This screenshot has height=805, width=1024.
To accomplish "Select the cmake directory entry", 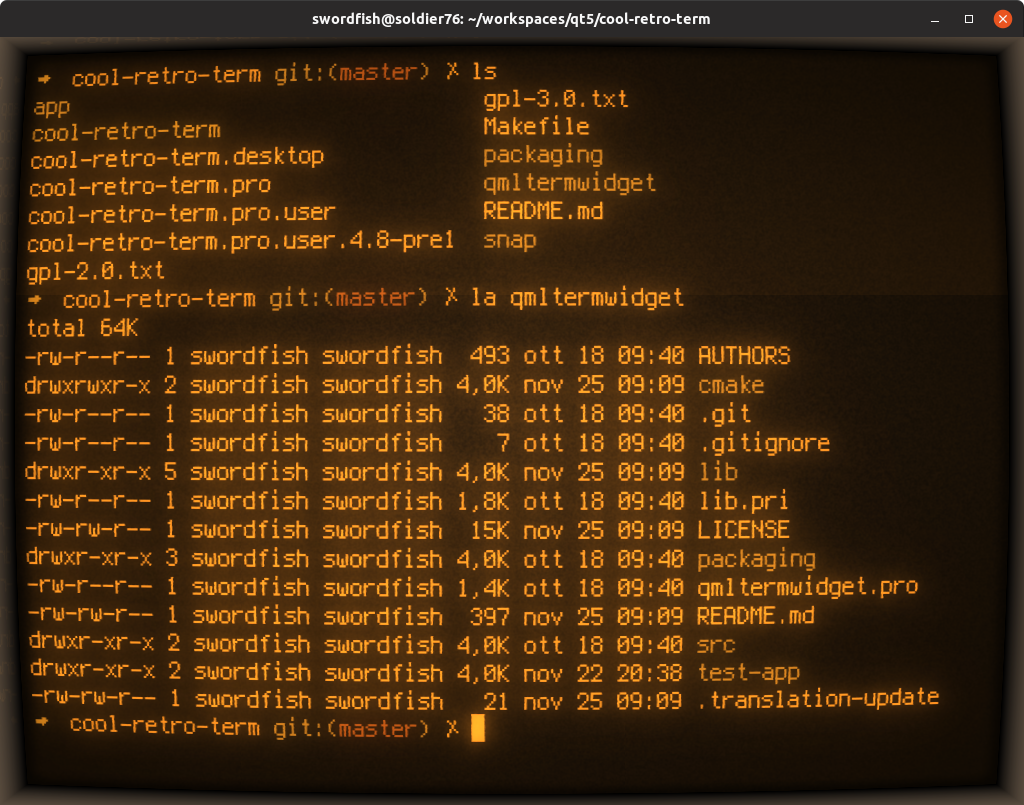I will tap(731, 385).
